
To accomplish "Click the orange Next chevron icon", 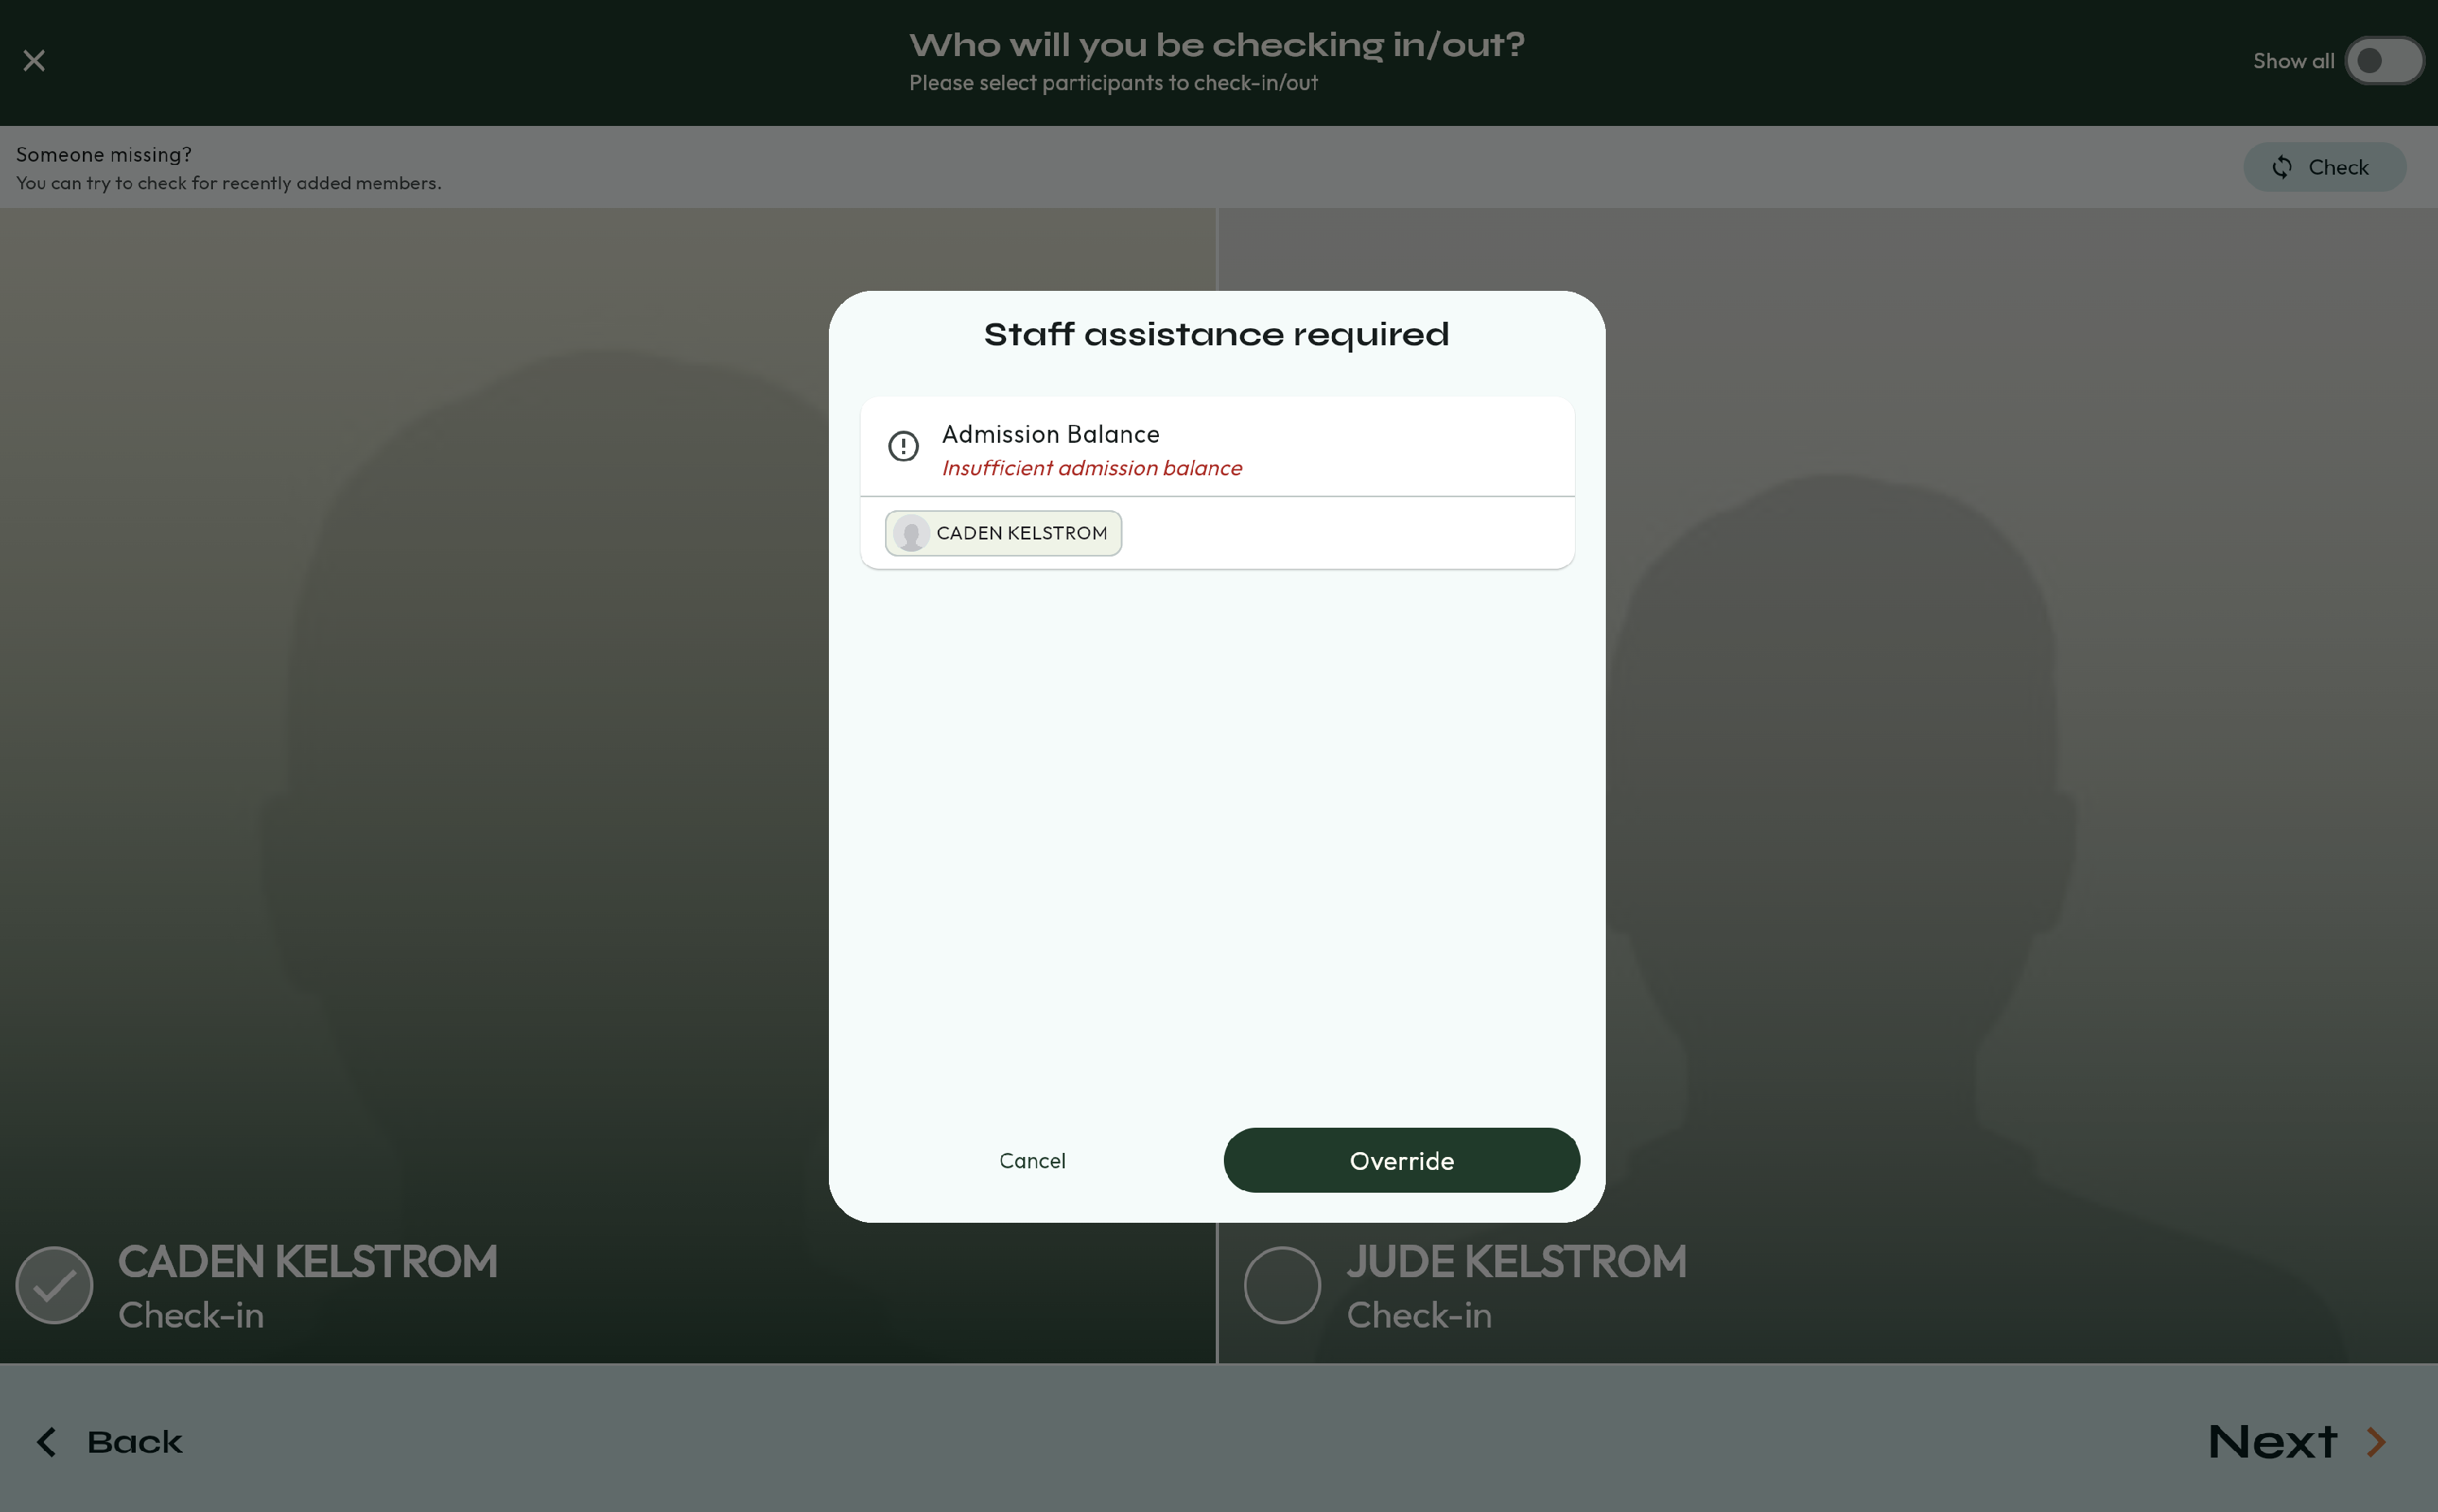I will (x=2377, y=1442).
